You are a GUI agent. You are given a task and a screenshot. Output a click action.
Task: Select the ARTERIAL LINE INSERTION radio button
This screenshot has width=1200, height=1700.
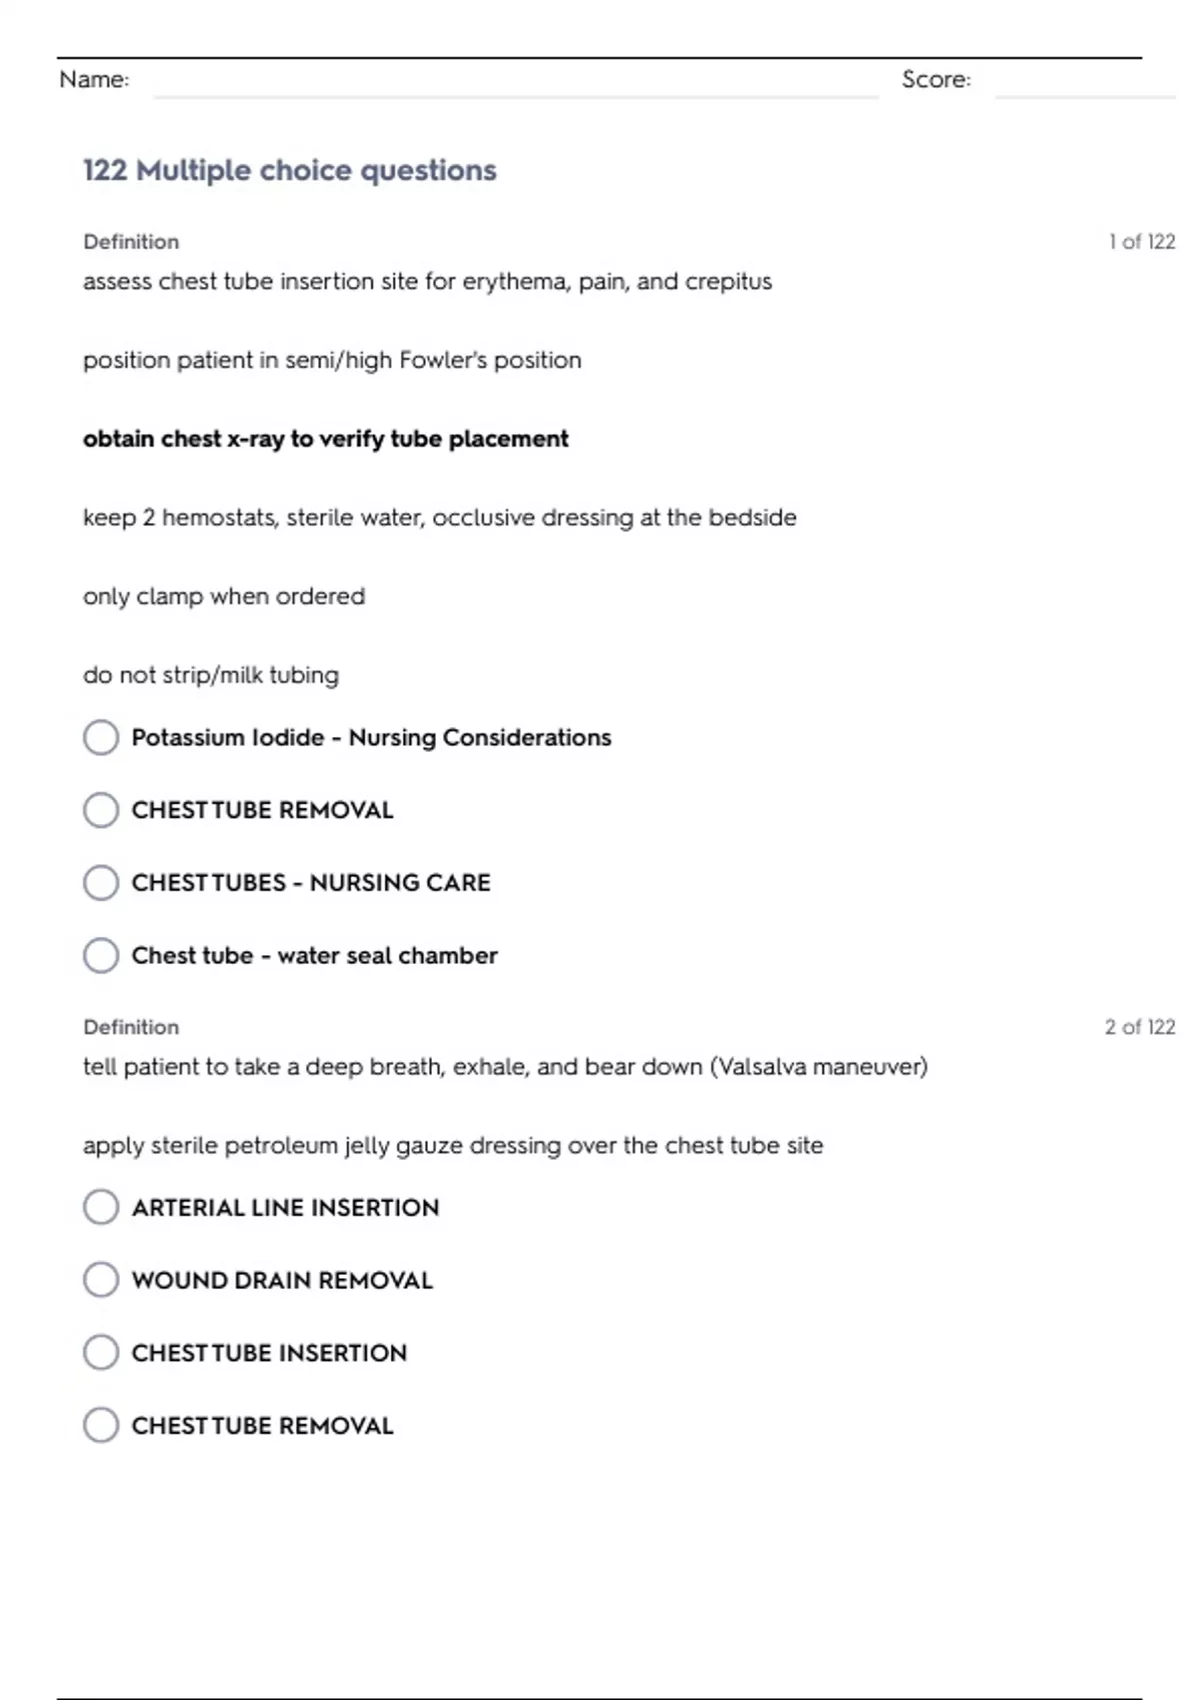point(101,1207)
